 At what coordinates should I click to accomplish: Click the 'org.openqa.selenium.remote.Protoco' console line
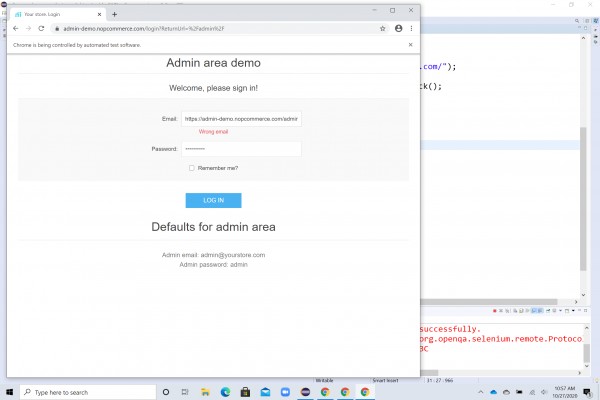click(x=501, y=339)
